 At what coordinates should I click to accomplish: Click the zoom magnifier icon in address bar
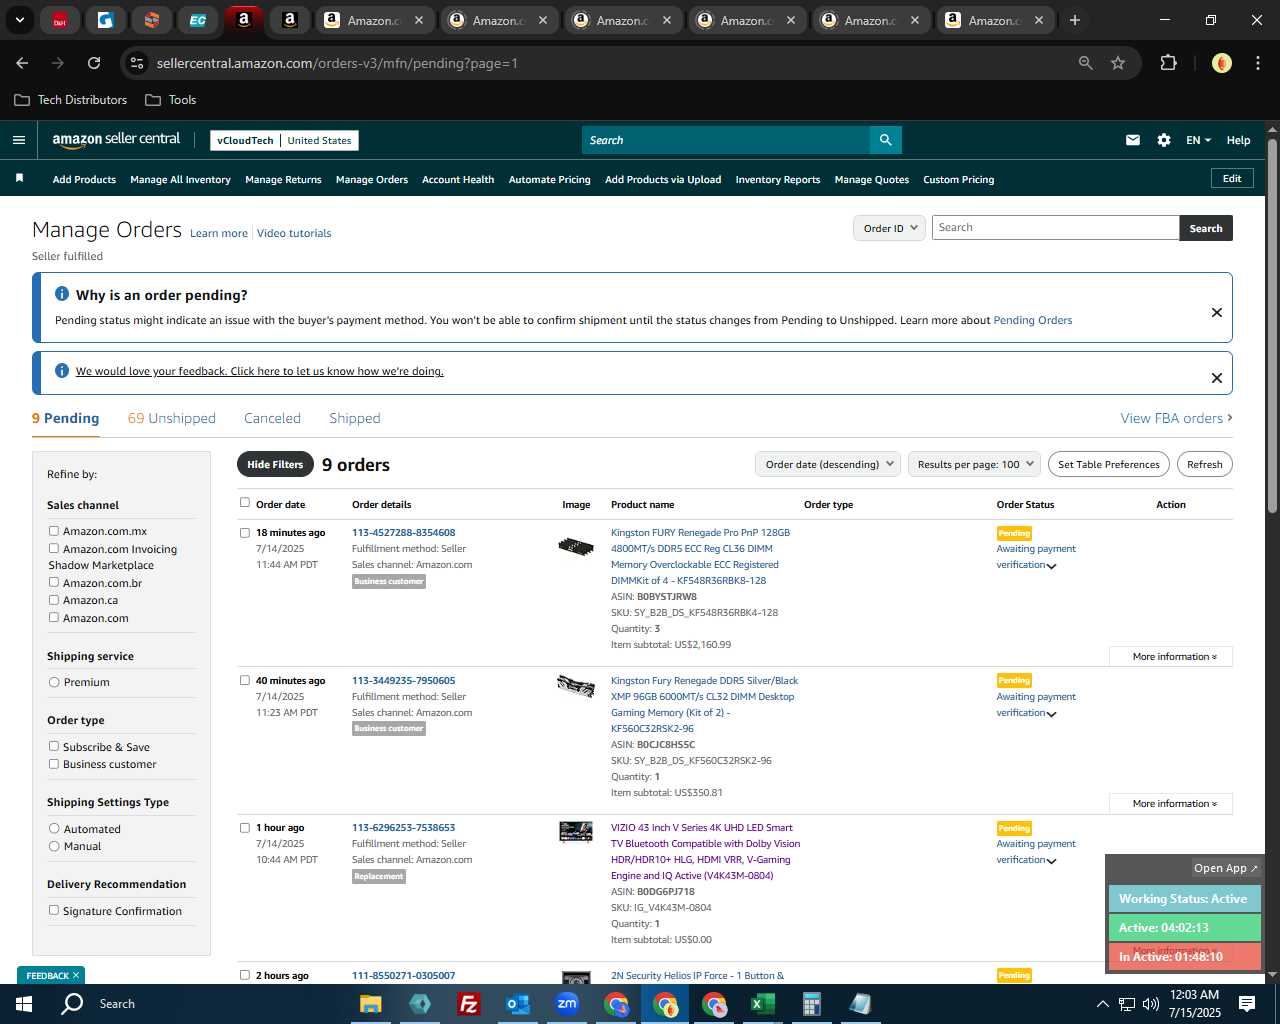coord(1086,63)
